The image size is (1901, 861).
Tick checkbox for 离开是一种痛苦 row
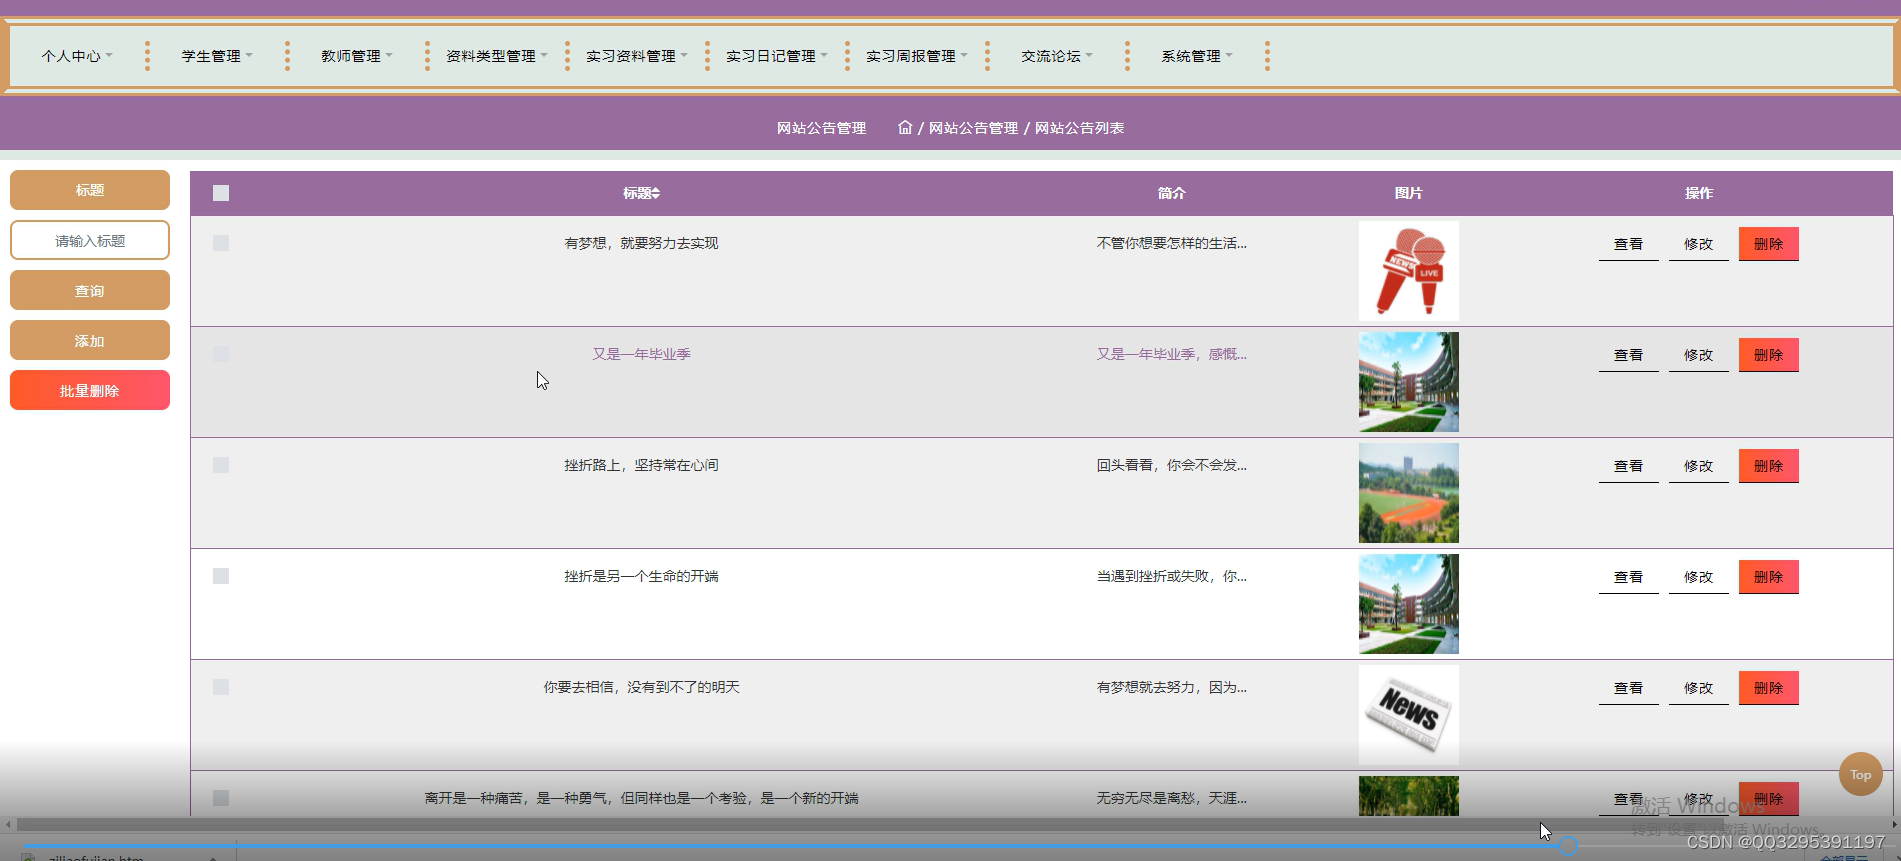221,798
